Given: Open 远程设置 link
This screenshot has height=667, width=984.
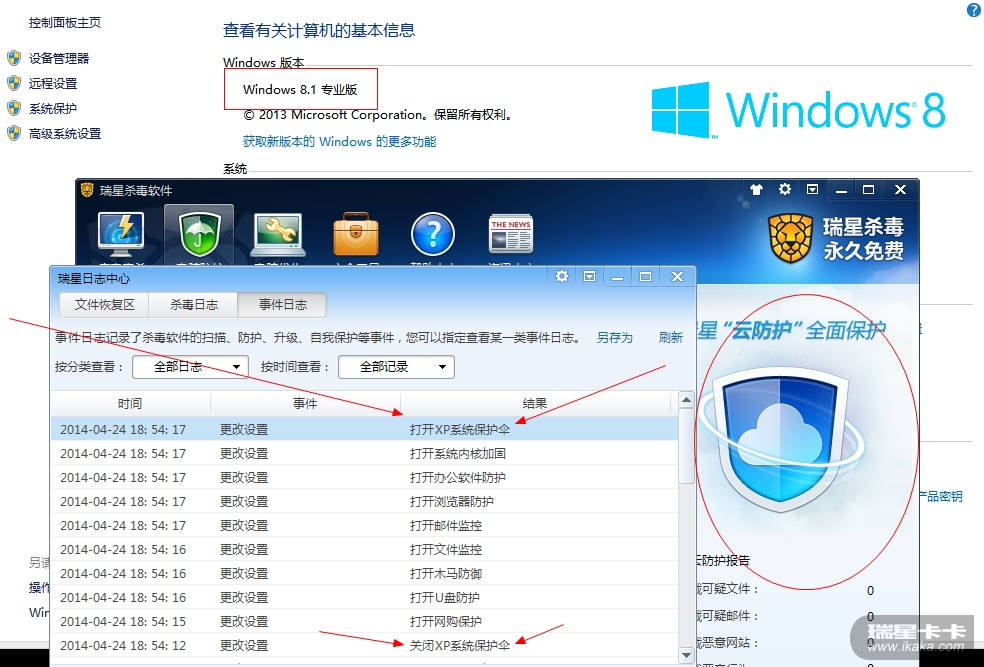Looking at the screenshot, I should pyautogui.click(x=53, y=83).
